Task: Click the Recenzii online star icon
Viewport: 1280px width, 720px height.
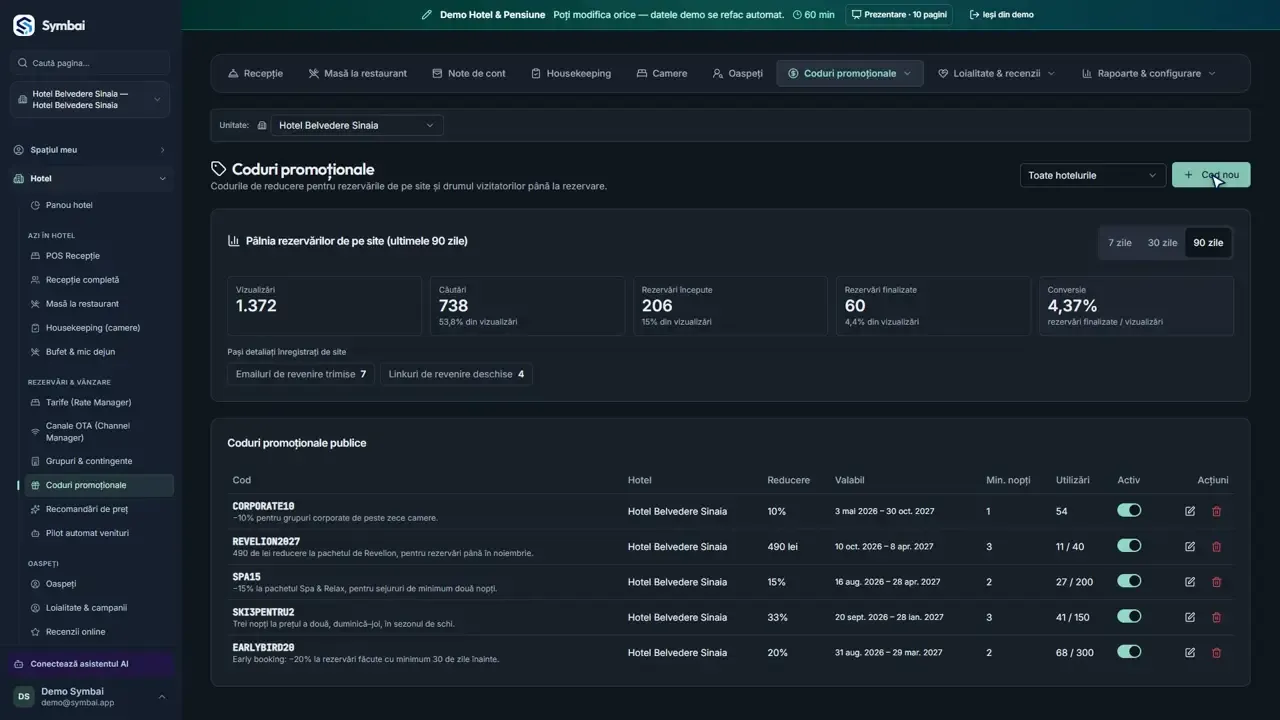Action: [x=35, y=632]
